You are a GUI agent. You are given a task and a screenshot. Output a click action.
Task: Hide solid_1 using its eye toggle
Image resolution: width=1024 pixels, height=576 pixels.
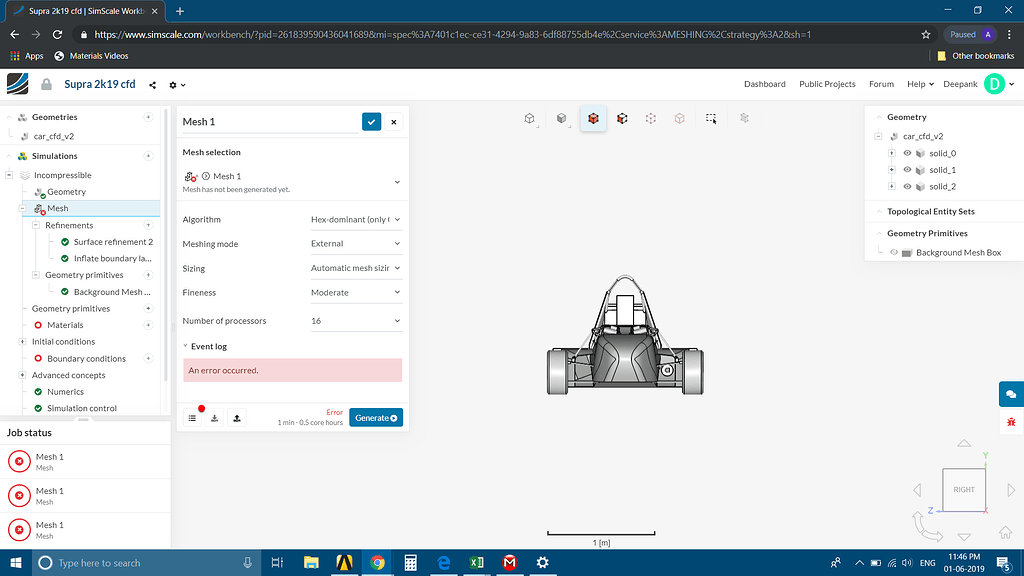point(907,171)
